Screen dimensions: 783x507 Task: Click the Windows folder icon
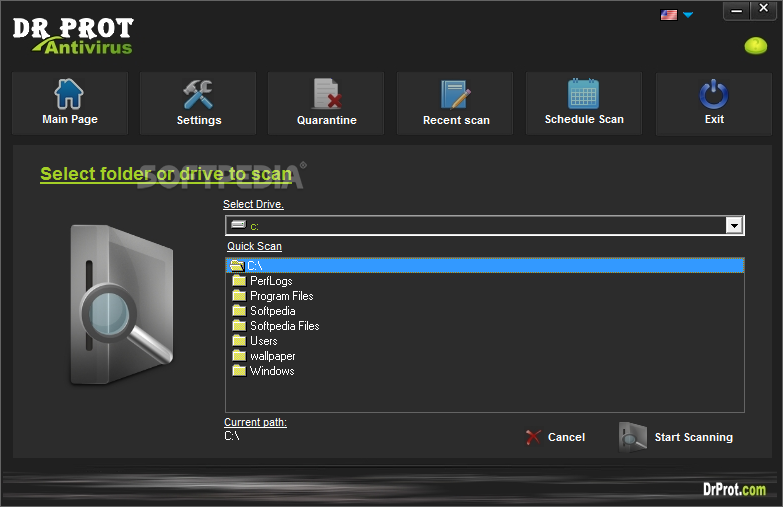coord(239,370)
